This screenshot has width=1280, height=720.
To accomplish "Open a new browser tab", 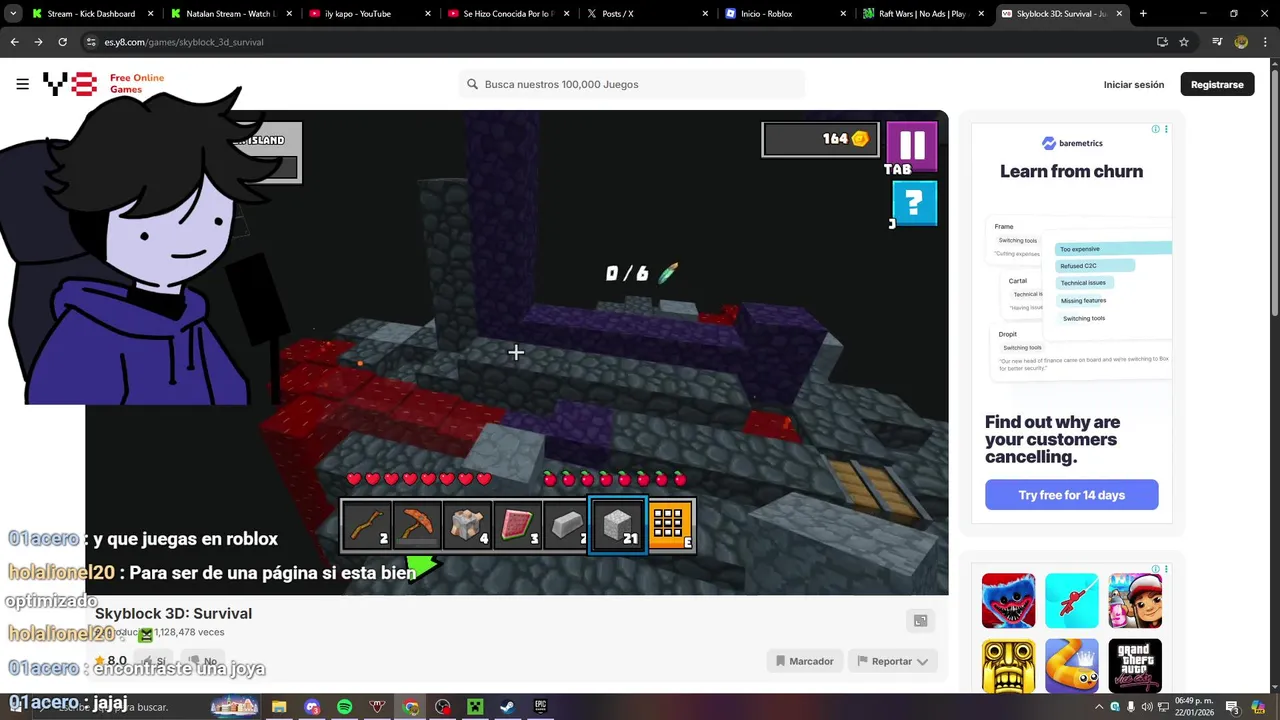I will (1143, 14).
